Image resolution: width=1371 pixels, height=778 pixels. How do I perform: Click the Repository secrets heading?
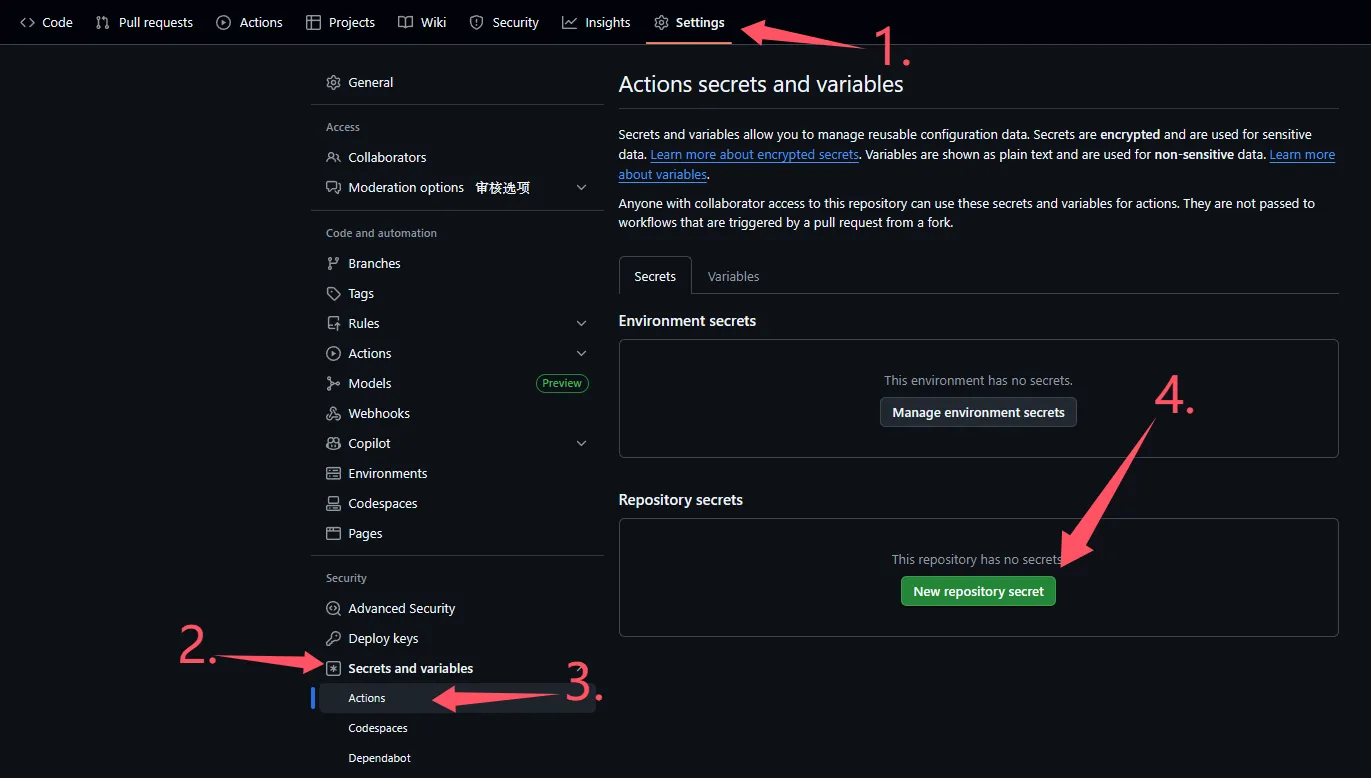(681, 500)
